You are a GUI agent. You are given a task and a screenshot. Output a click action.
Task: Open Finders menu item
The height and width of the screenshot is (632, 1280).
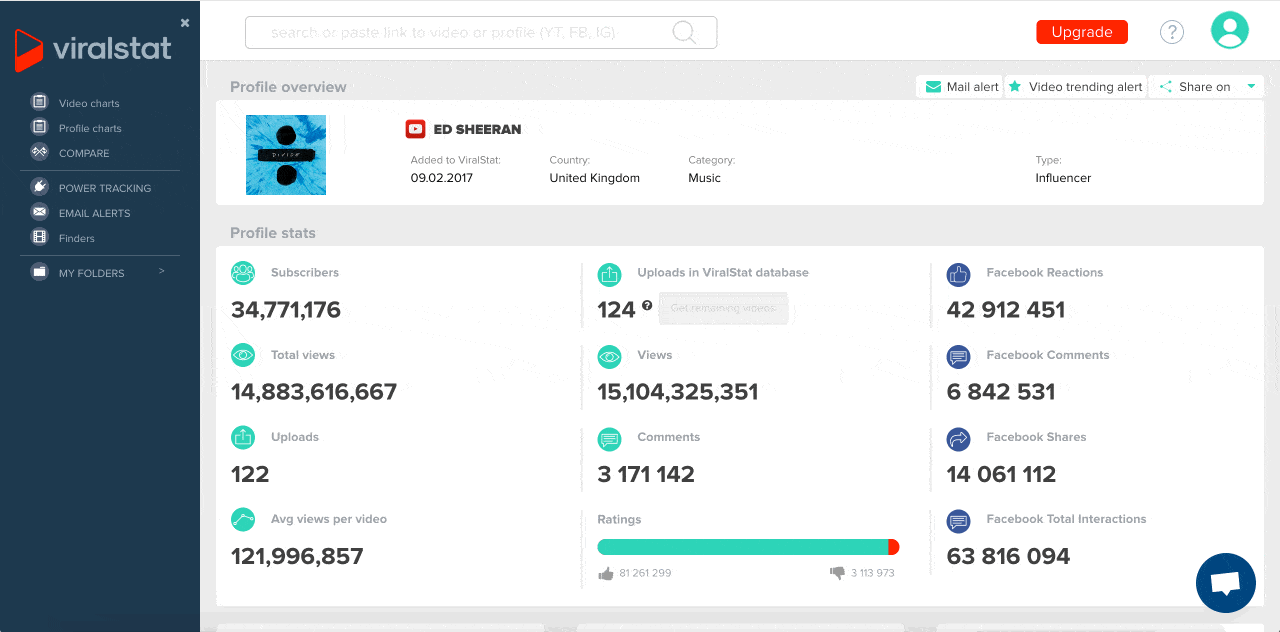coord(77,239)
